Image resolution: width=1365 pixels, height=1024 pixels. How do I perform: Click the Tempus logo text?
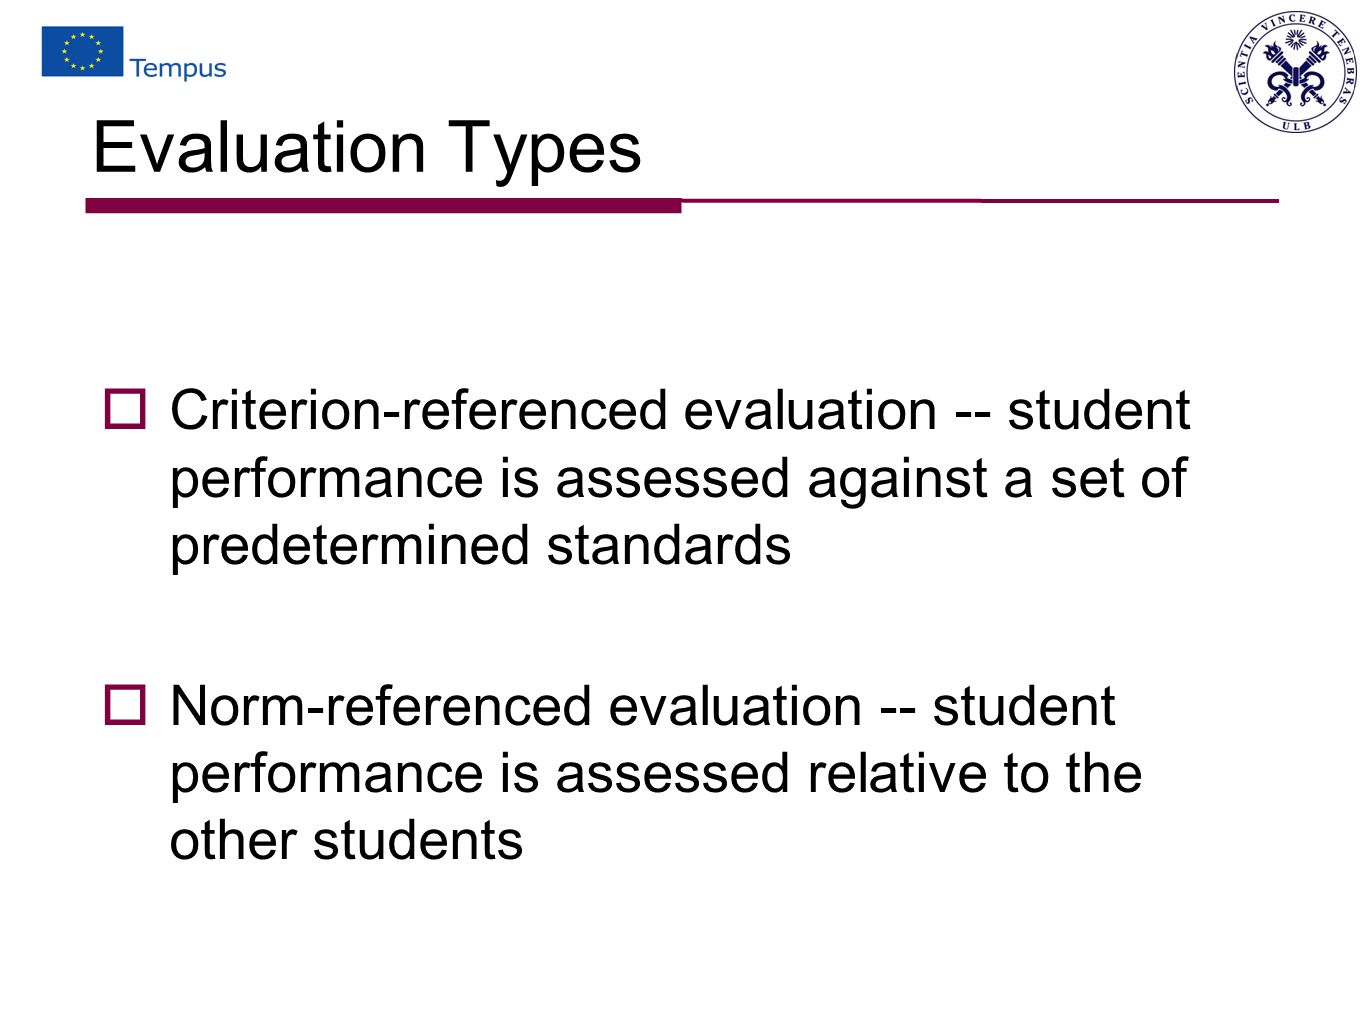178,68
